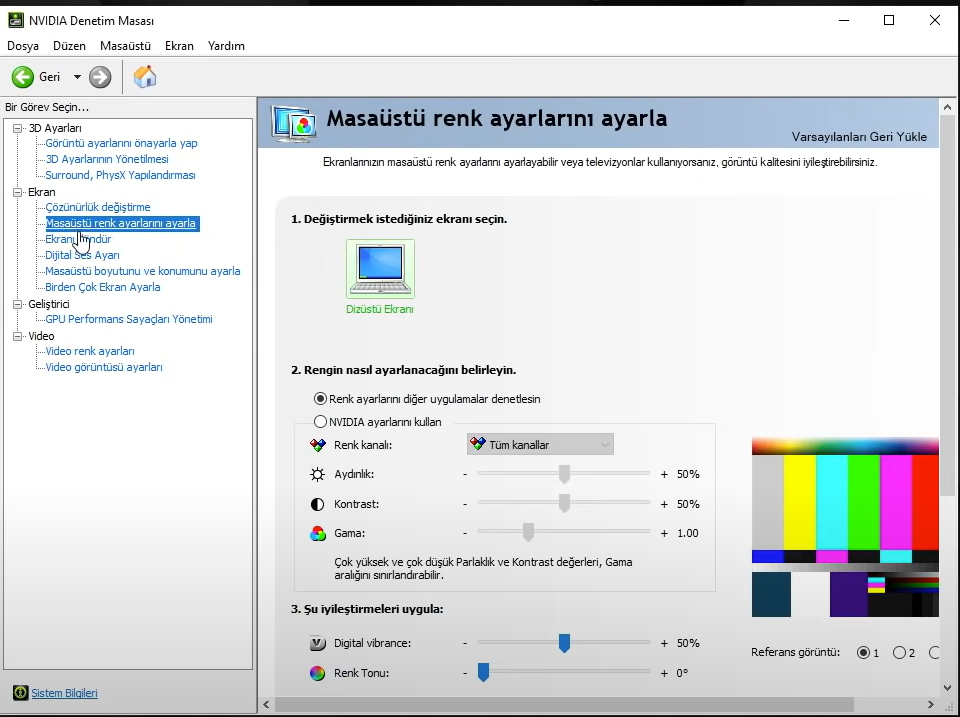Open 'GPU Performans Sayaçları Yönetimi' task
The width and height of the screenshot is (960, 717).
[129, 319]
